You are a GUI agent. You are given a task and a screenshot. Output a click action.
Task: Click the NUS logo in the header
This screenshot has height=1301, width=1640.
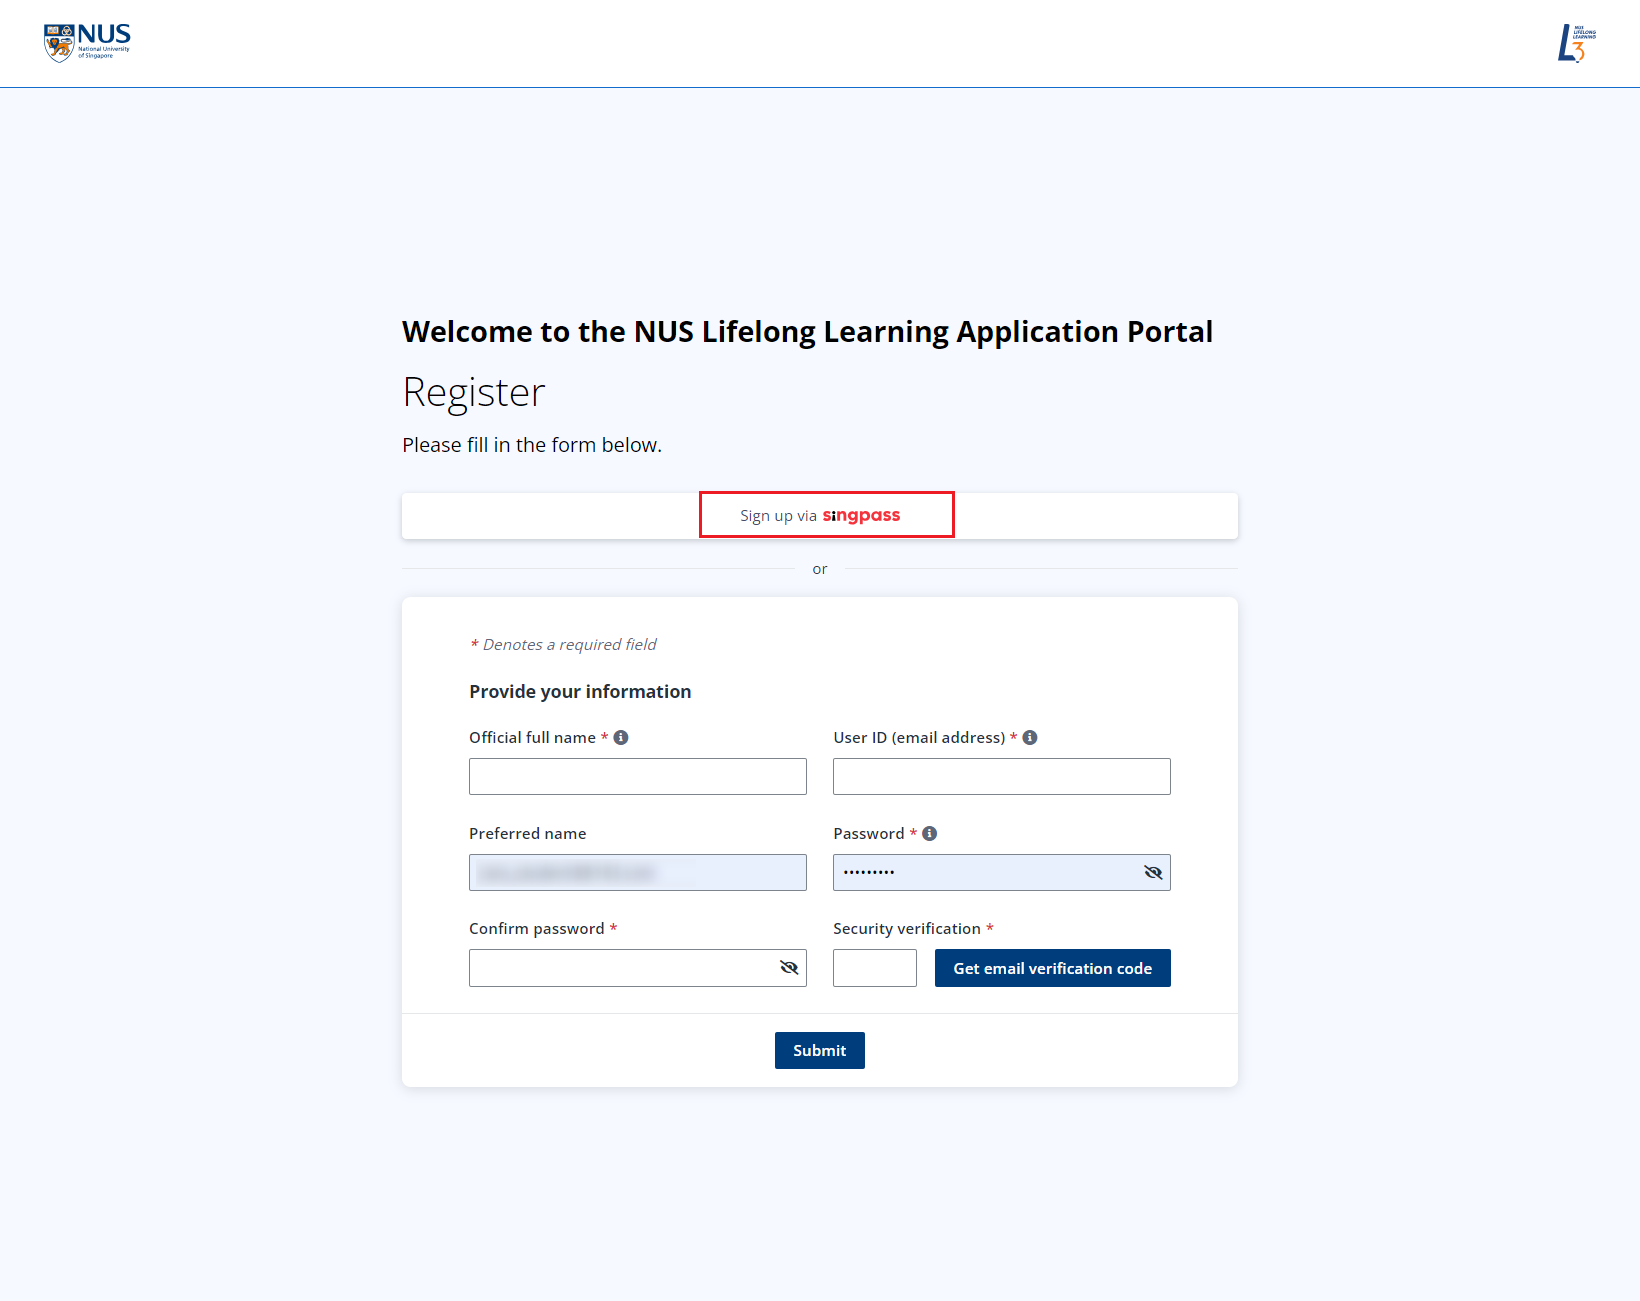click(87, 43)
